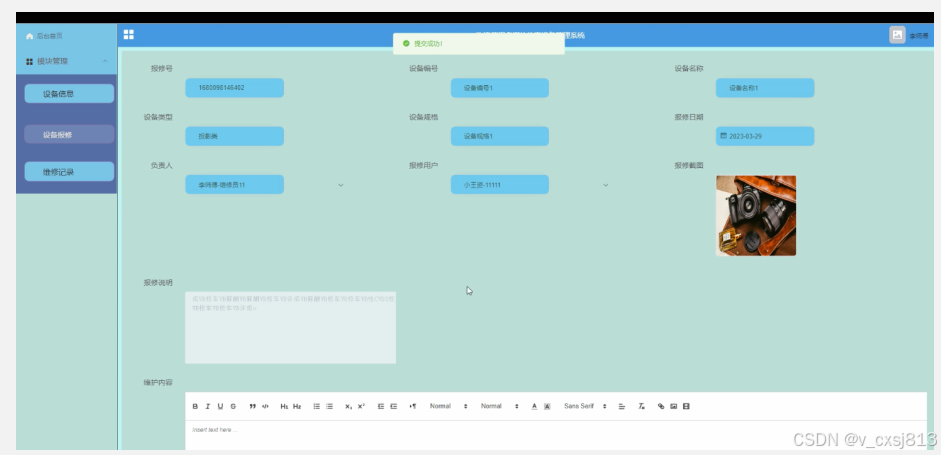This screenshot has width=941, height=455.
Task: Apply subscript formatting
Action: coord(349,406)
